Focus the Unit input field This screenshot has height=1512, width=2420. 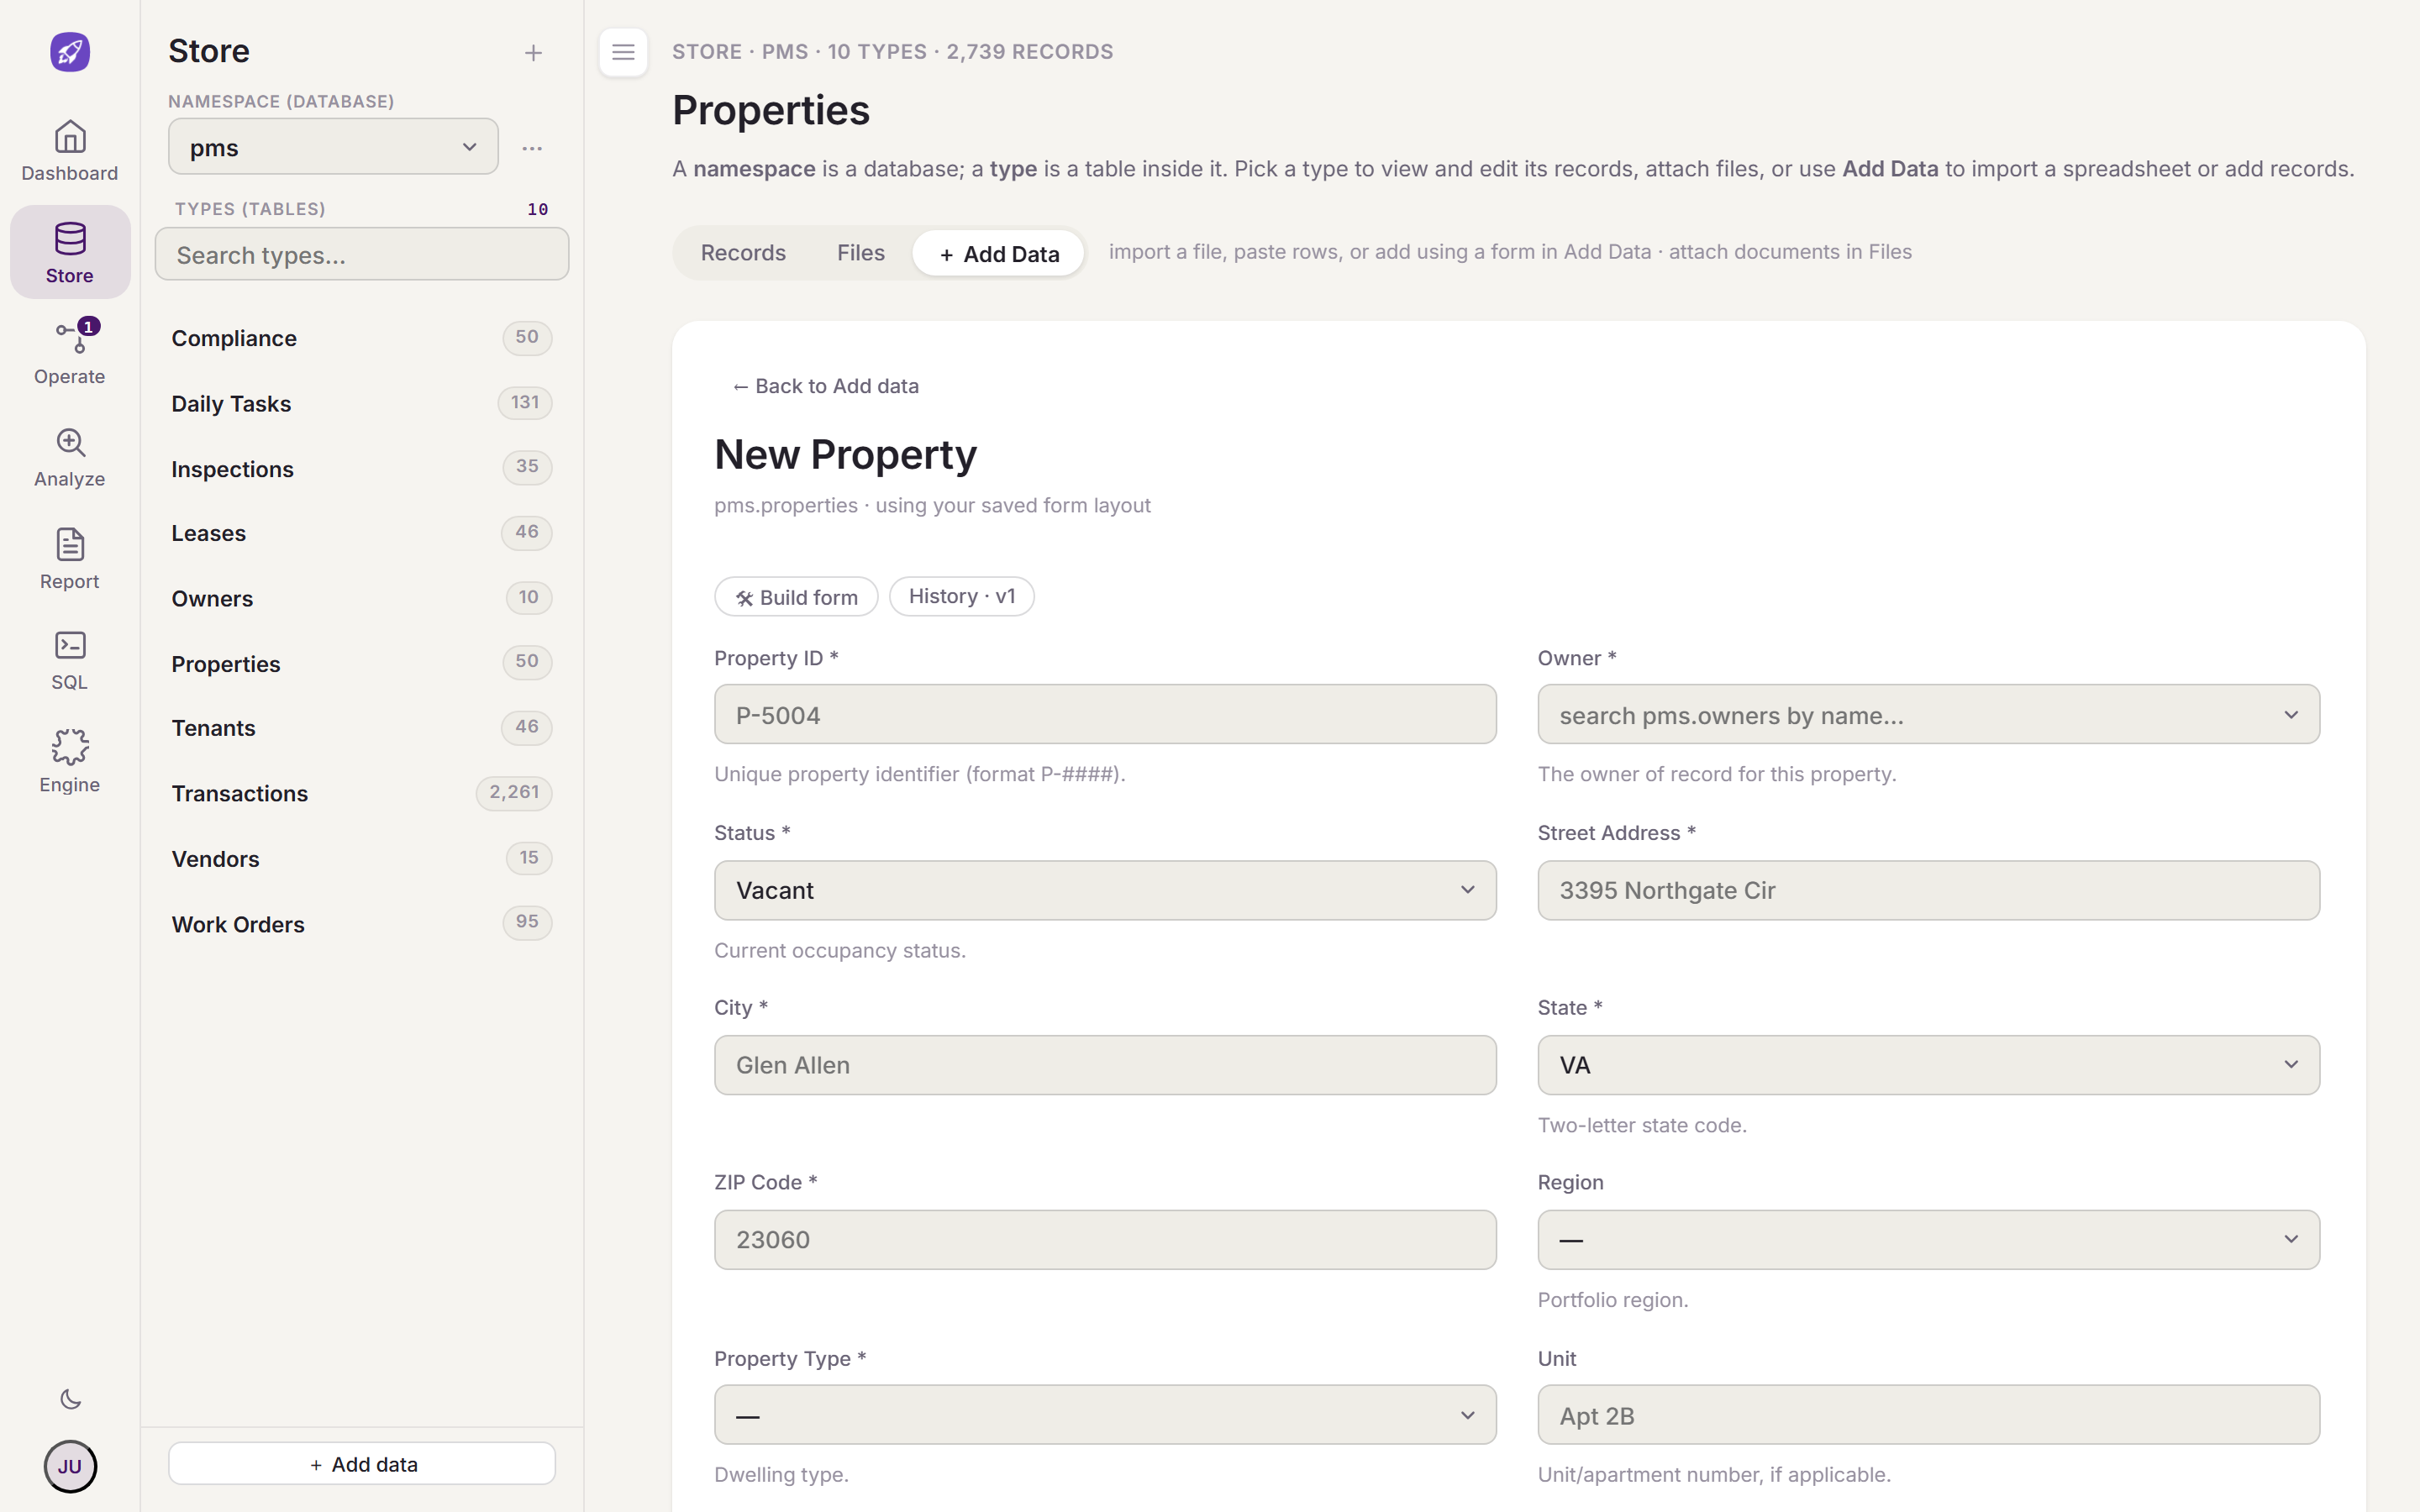pyautogui.click(x=1928, y=1415)
